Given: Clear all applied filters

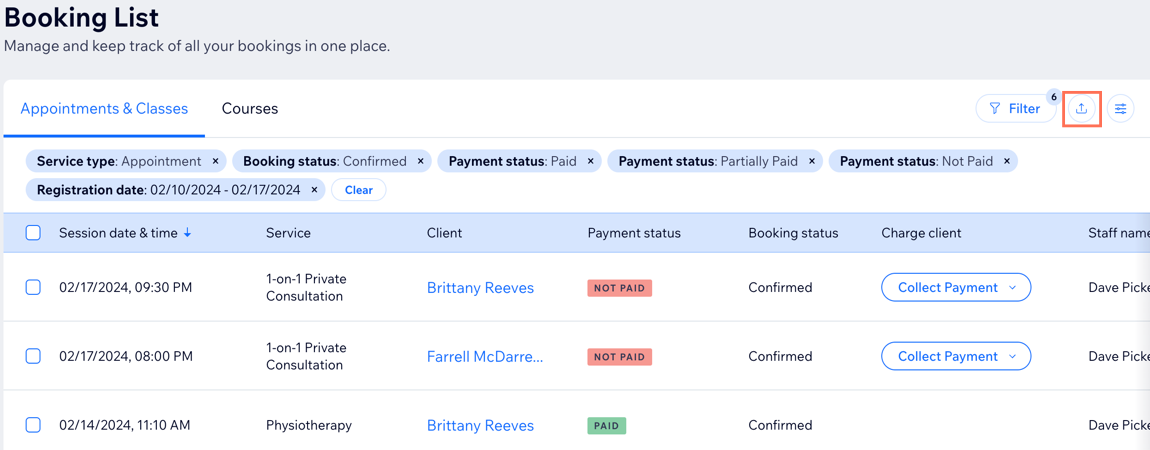Looking at the screenshot, I should 358,190.
